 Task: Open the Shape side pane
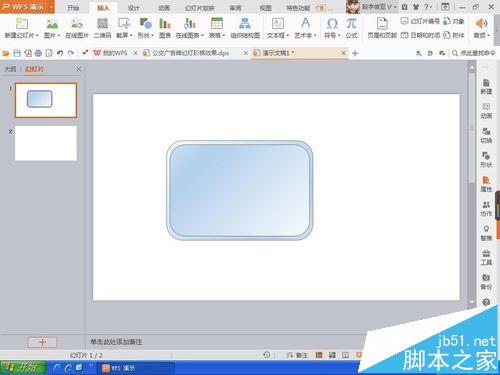(486, 160)
